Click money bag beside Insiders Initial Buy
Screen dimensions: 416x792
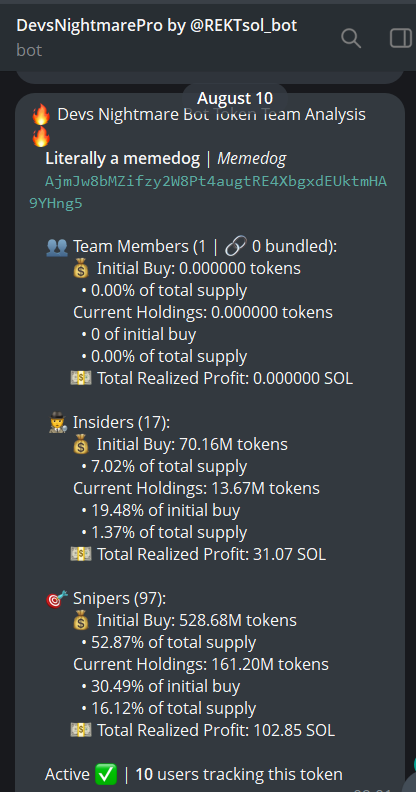point(81,444)
